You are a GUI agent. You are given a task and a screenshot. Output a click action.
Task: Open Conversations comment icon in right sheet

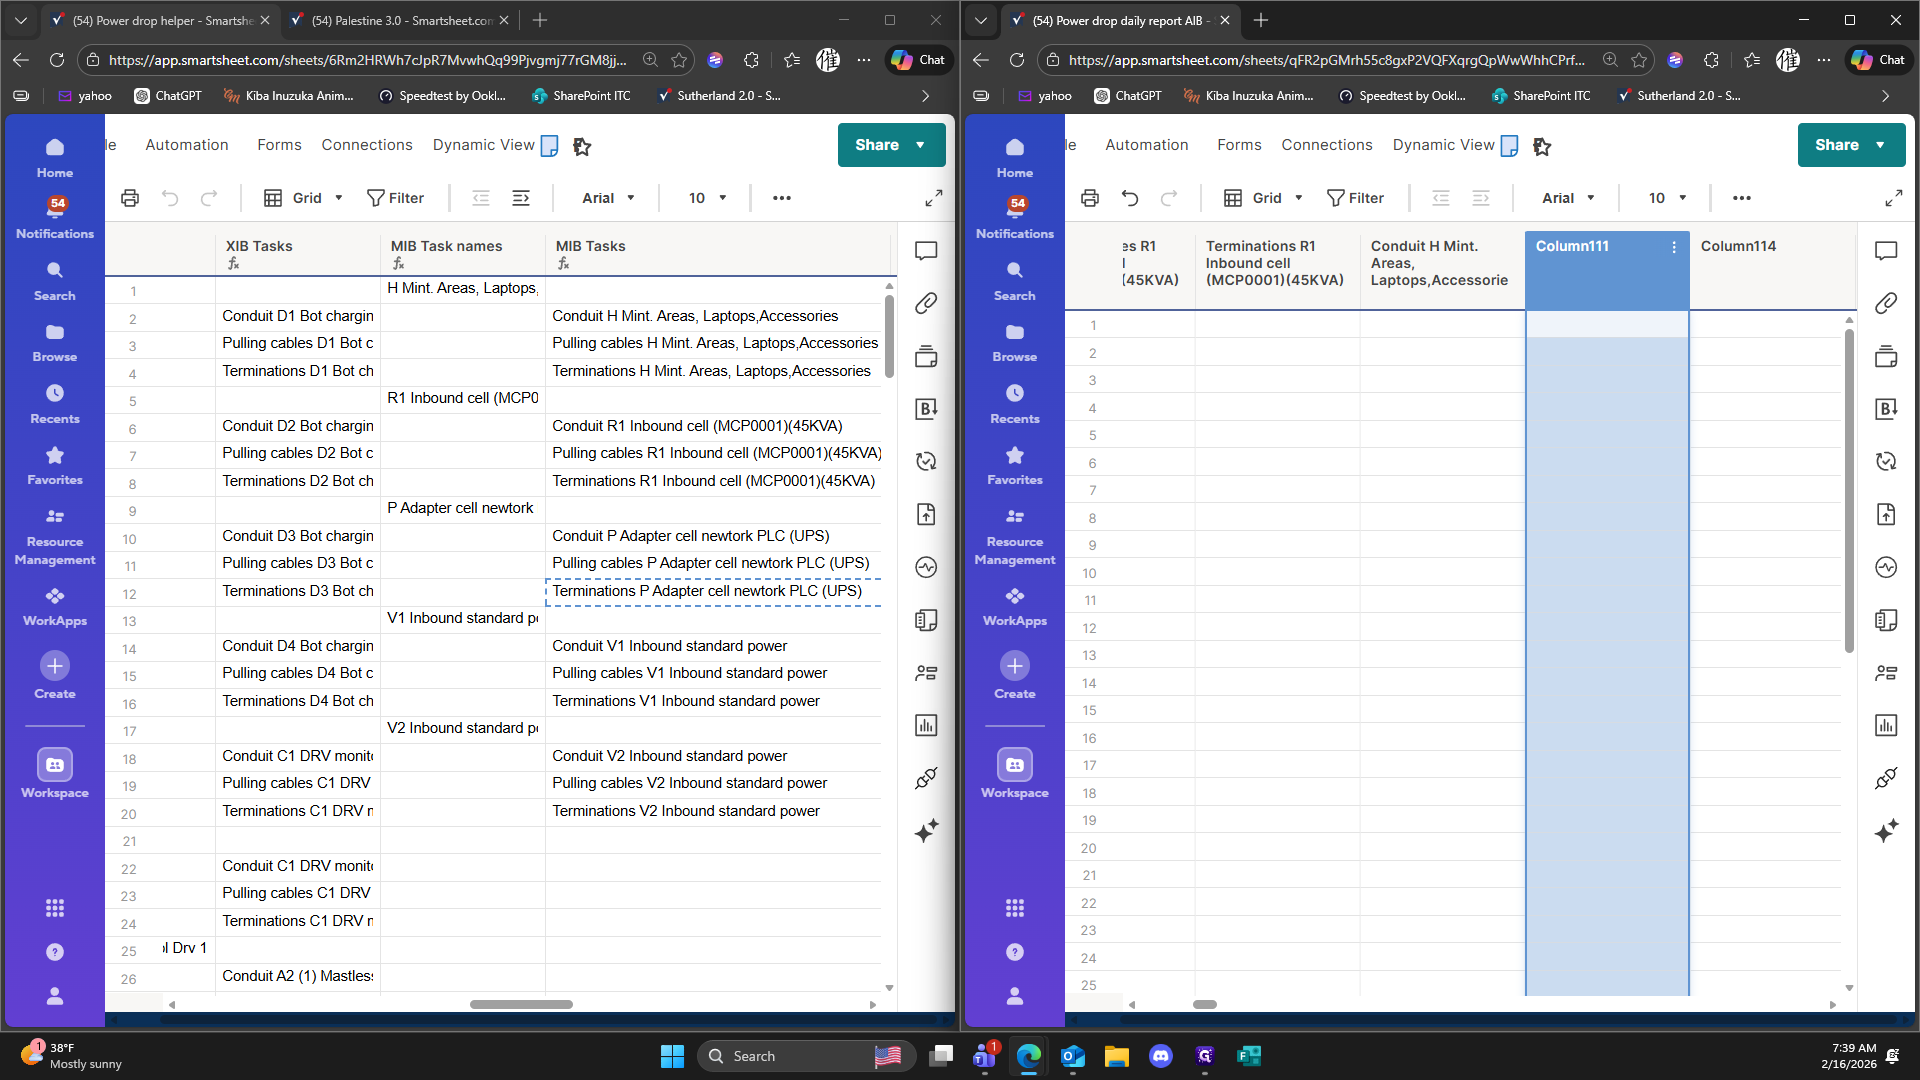[1886, 250]
